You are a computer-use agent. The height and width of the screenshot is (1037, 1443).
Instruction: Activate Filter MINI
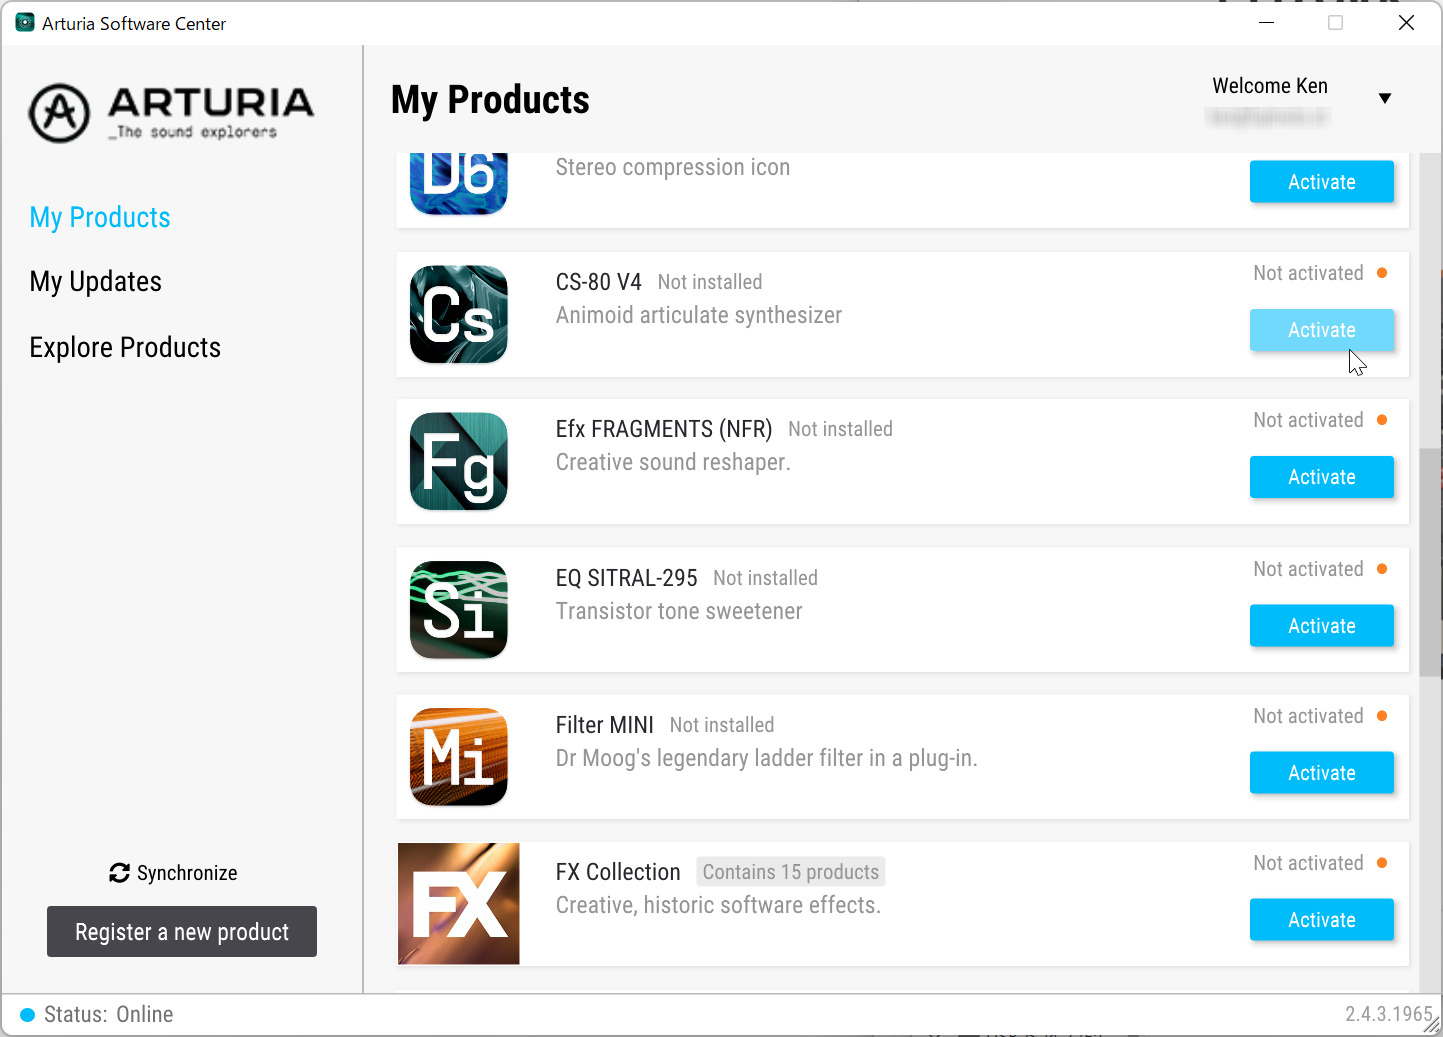tap(1322, 773)
